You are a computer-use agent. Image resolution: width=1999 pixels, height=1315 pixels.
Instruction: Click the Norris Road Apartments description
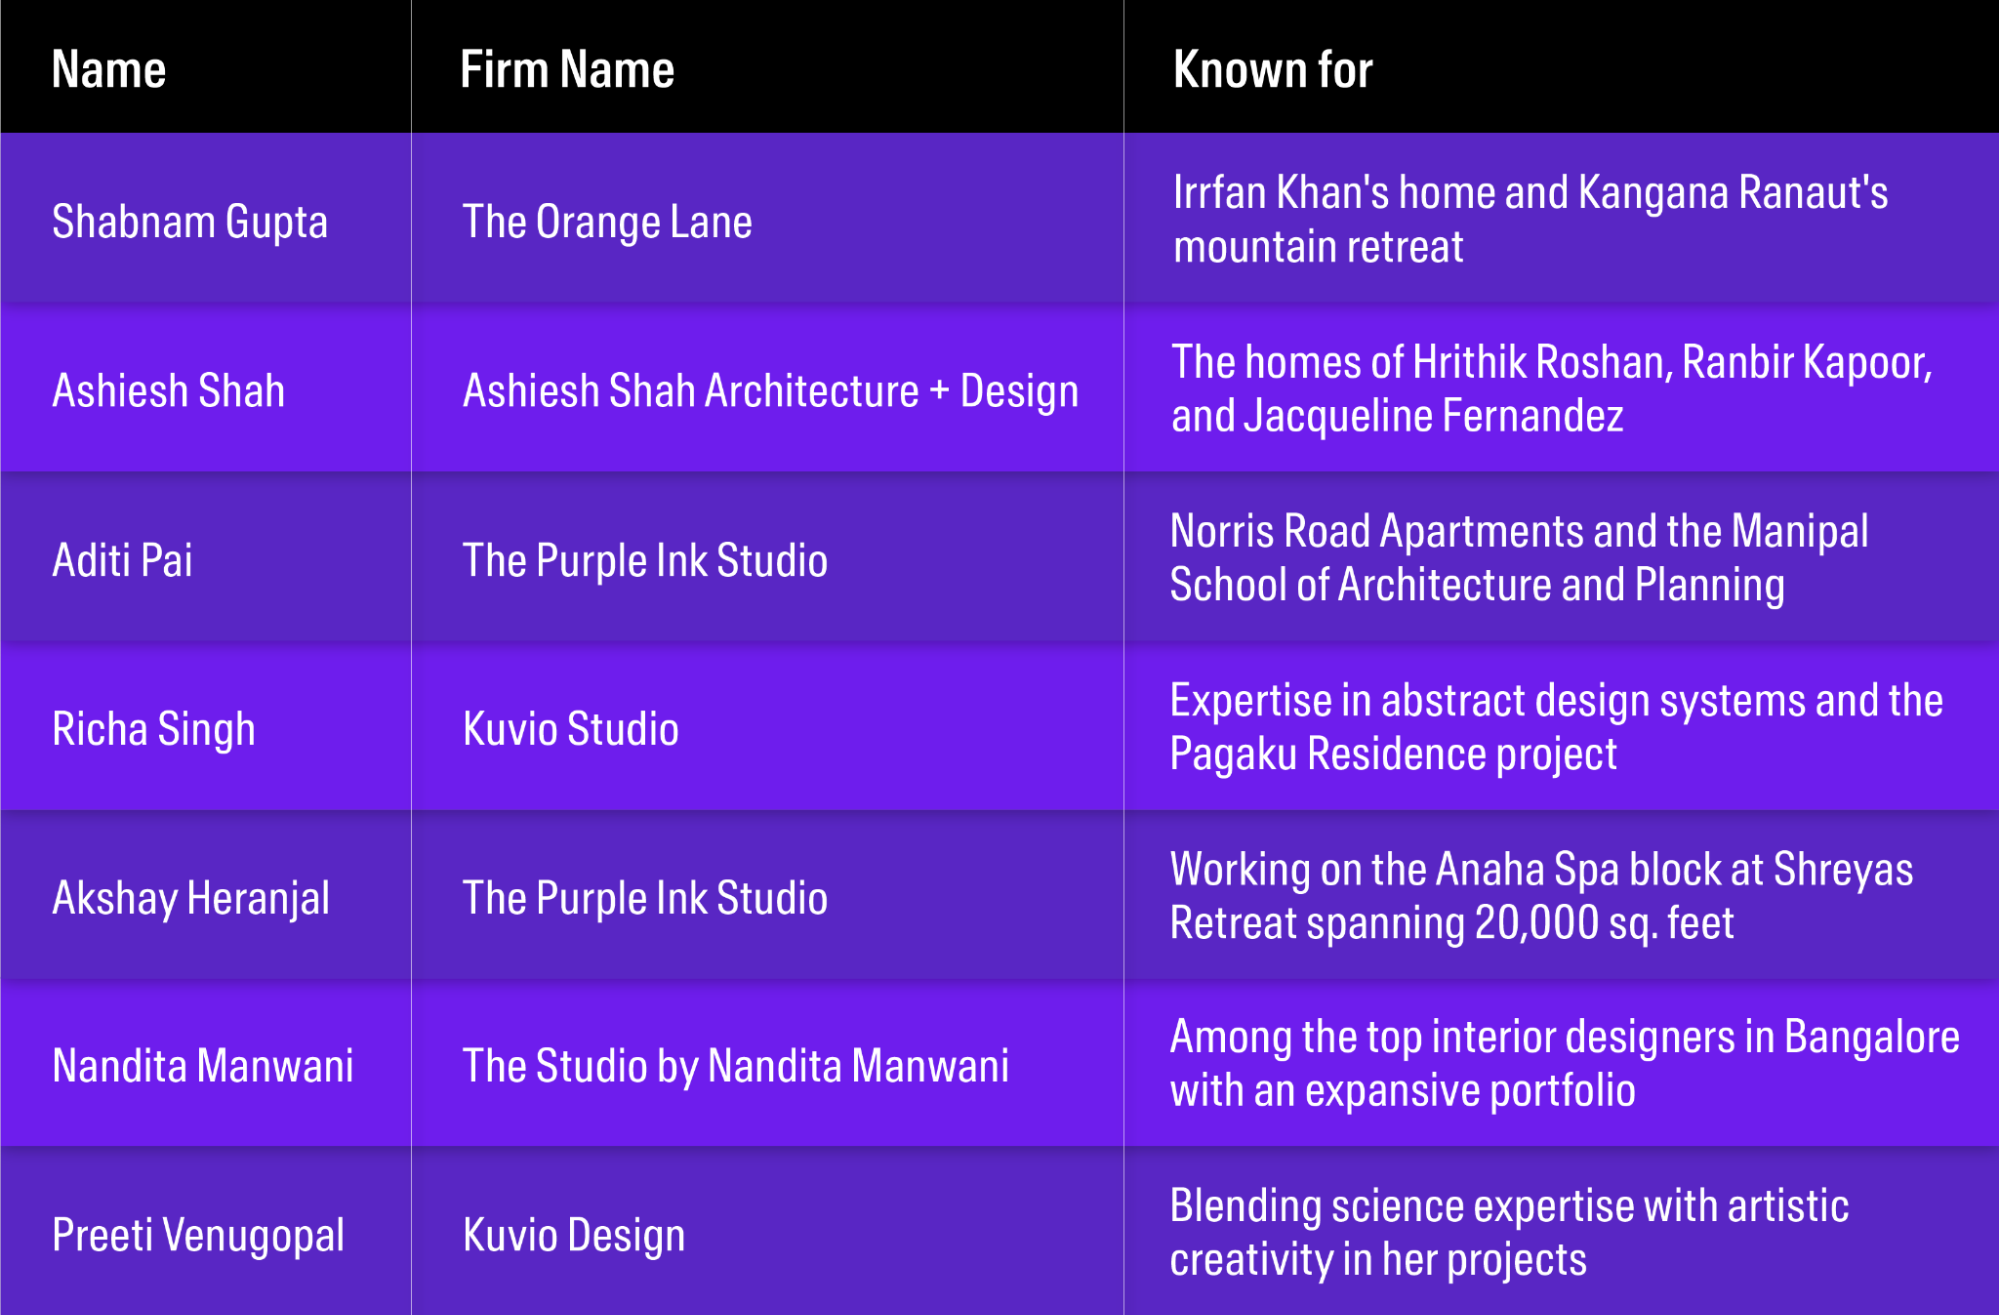click(x=1519, y=557)
